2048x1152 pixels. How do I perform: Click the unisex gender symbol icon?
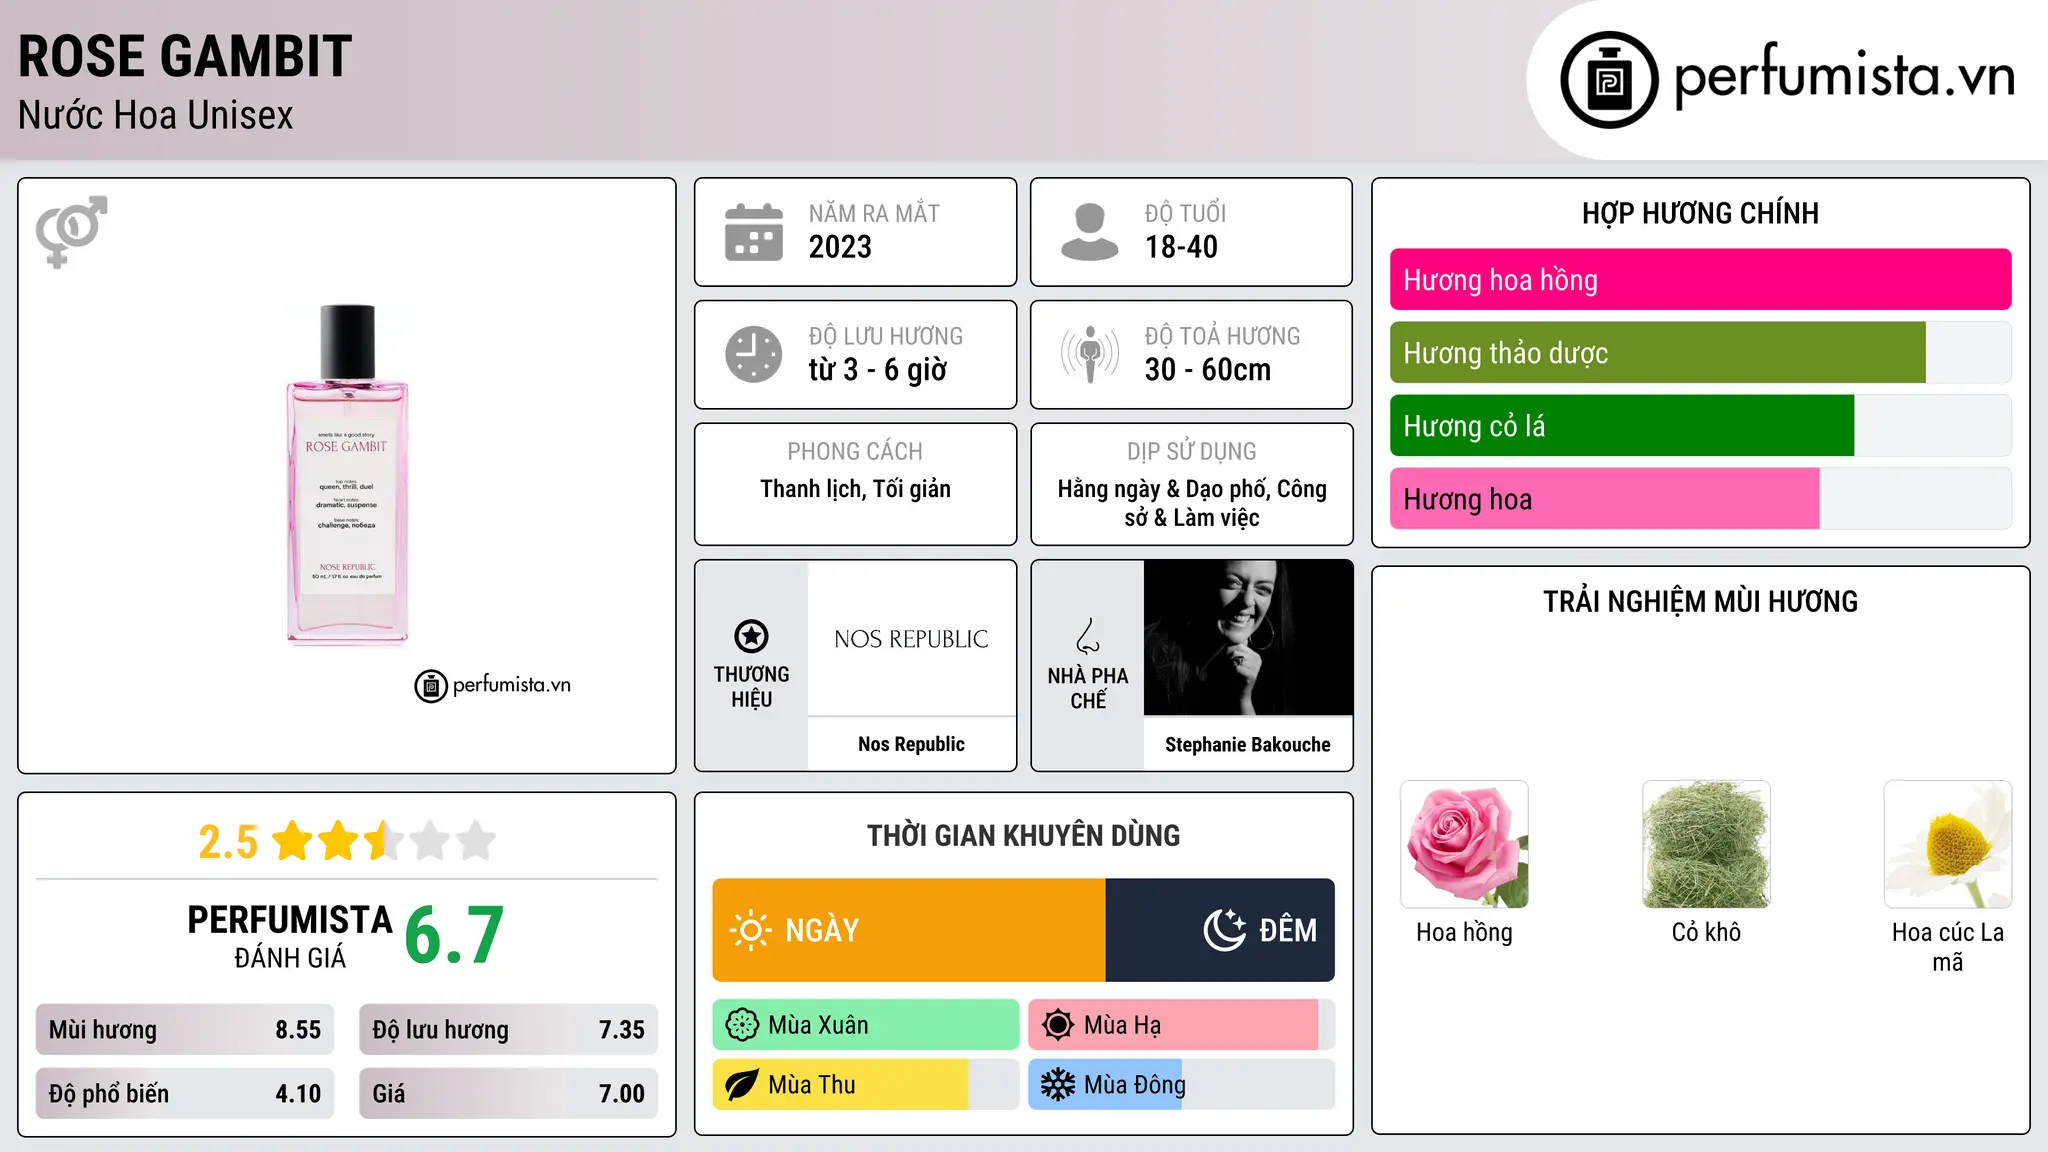(x=71, y=231)
